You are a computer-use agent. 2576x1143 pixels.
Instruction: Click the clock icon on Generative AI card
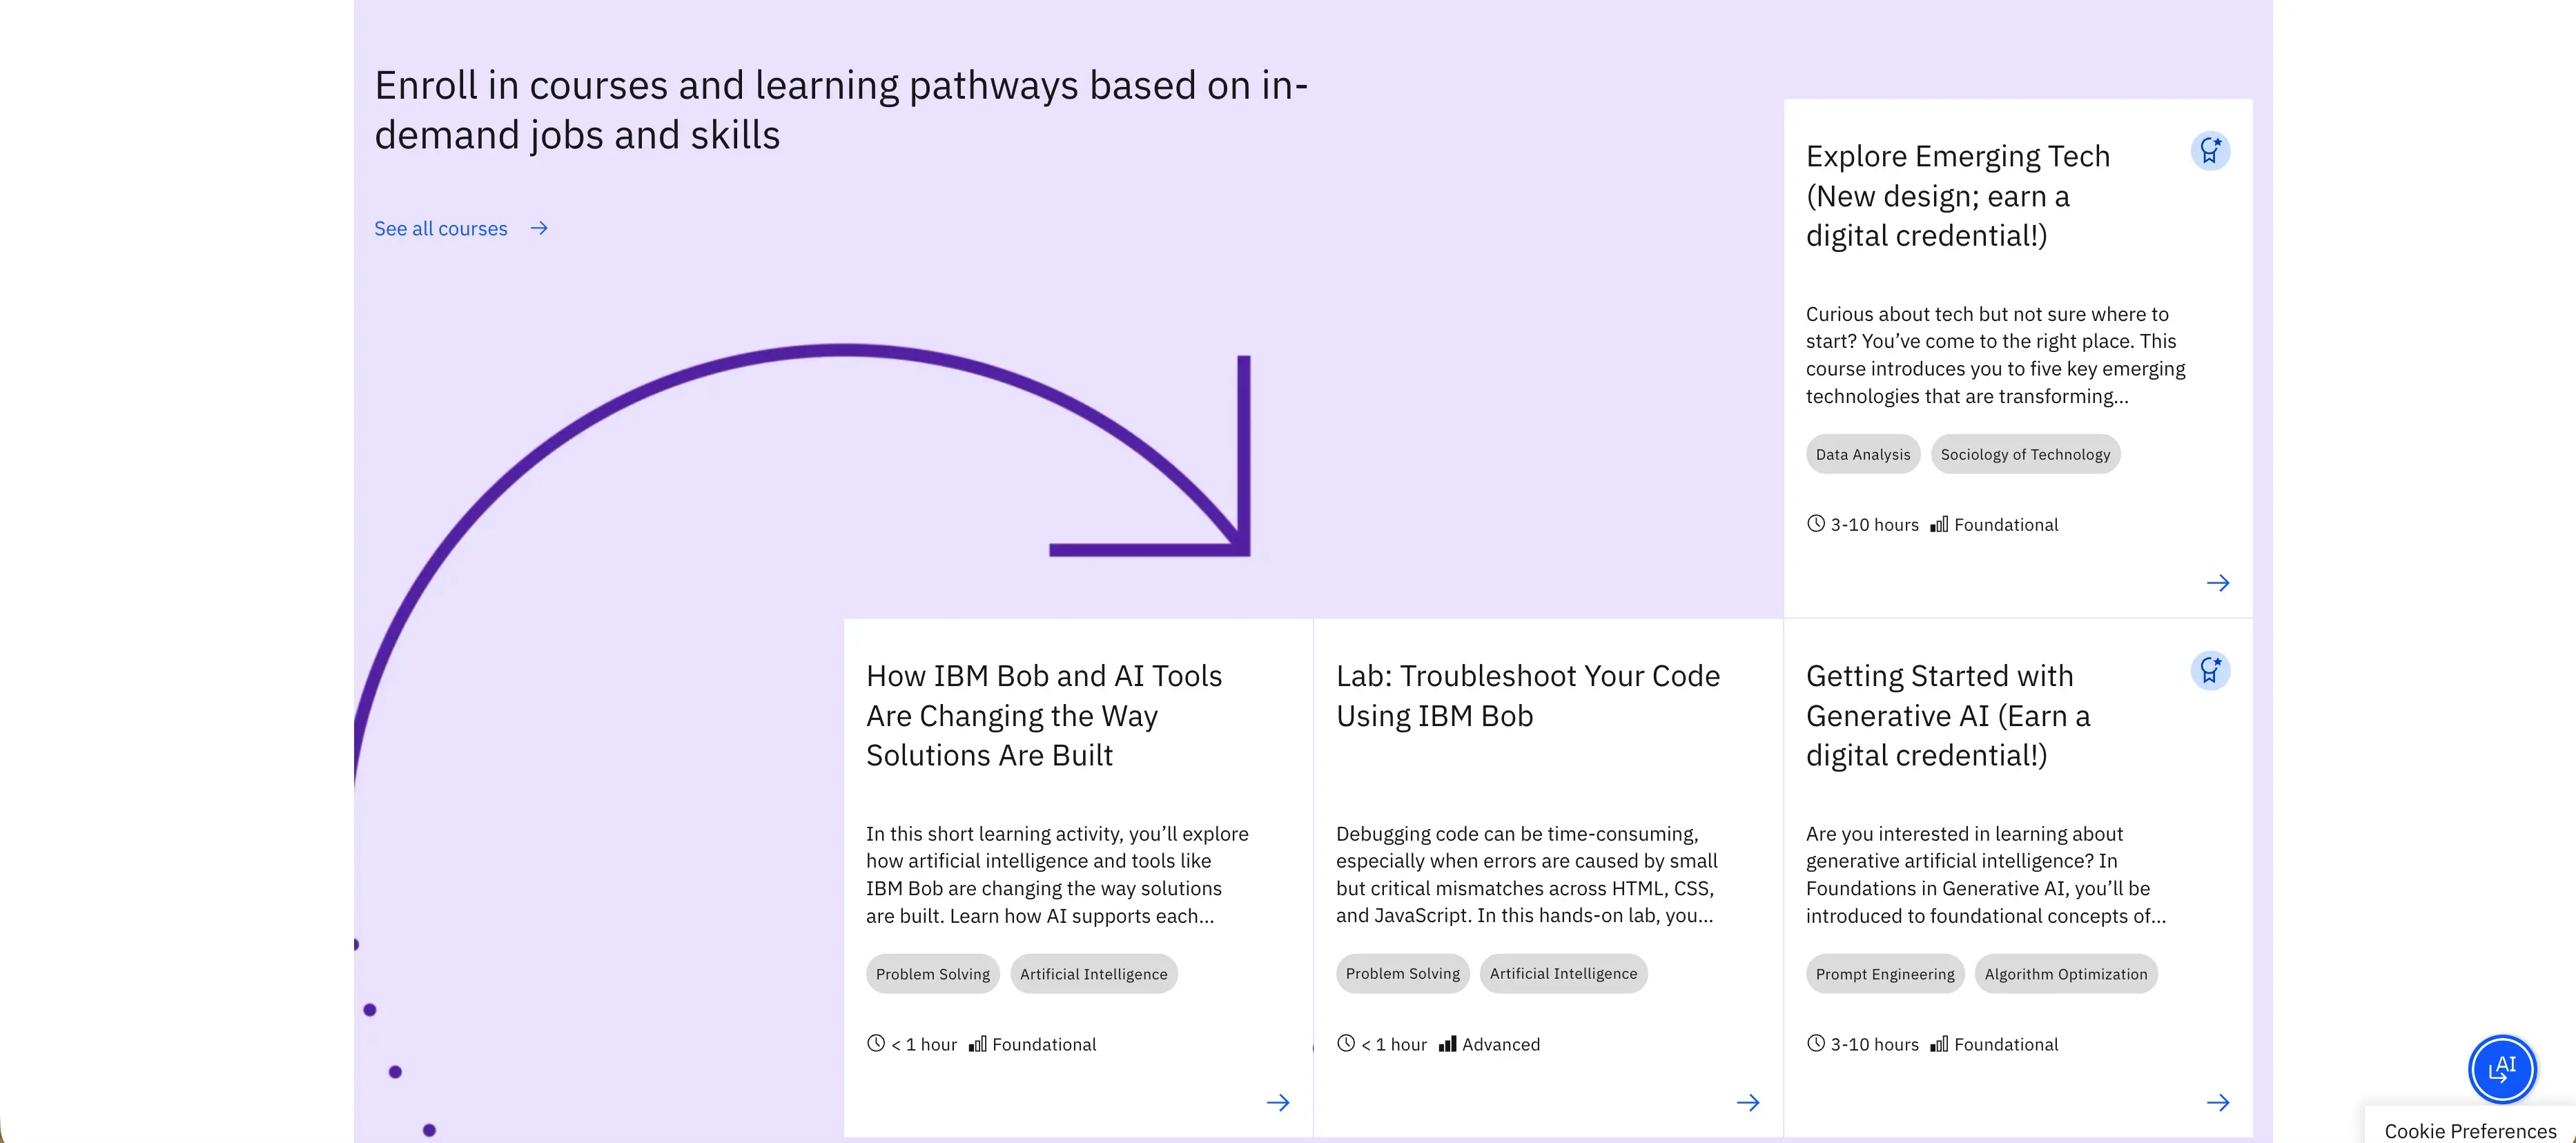coord(1816,1044)
